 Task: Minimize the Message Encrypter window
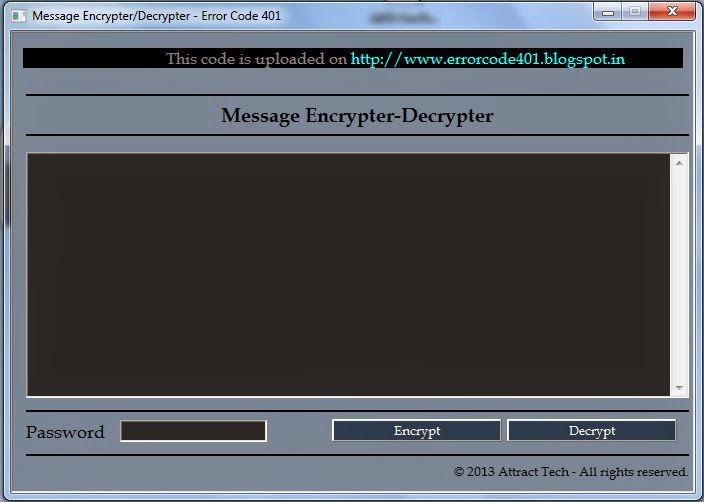pos(607,13)
